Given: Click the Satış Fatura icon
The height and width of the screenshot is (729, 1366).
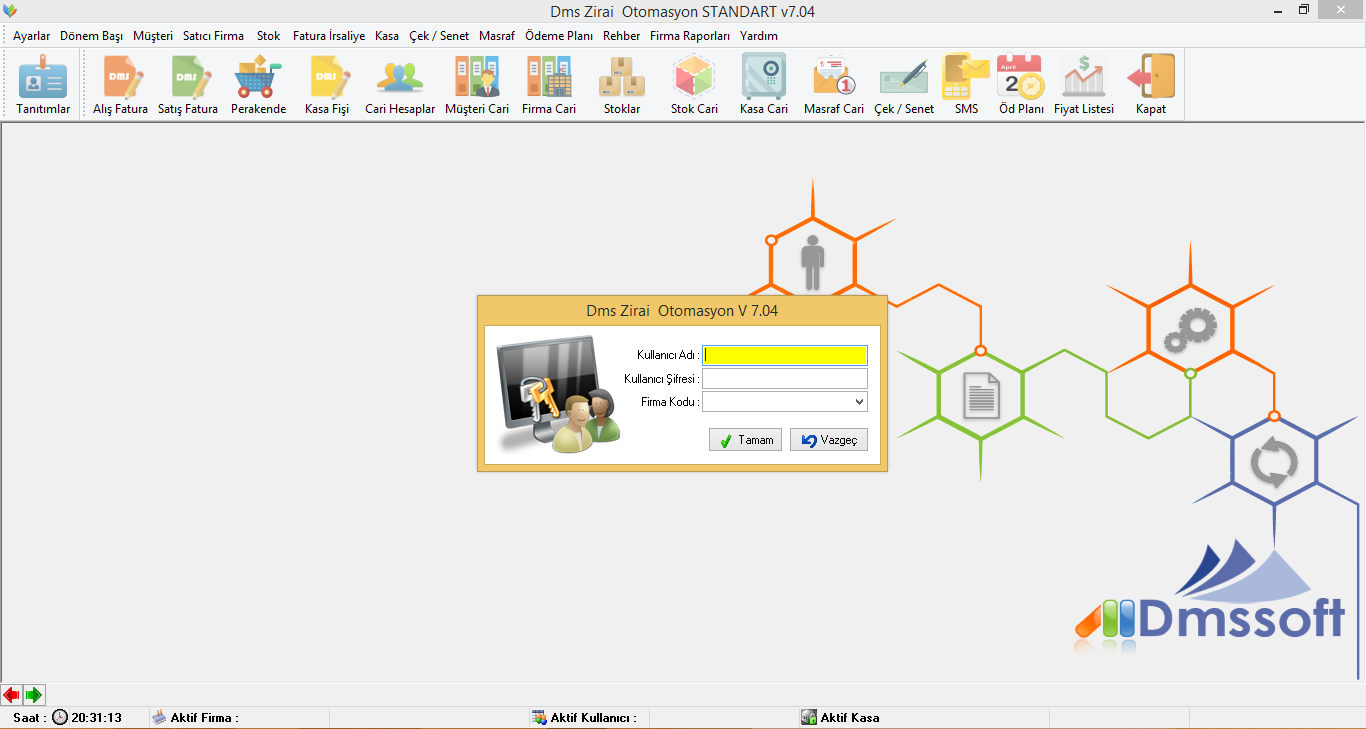Looking at the screenshot, I should (x=188, y=78).
